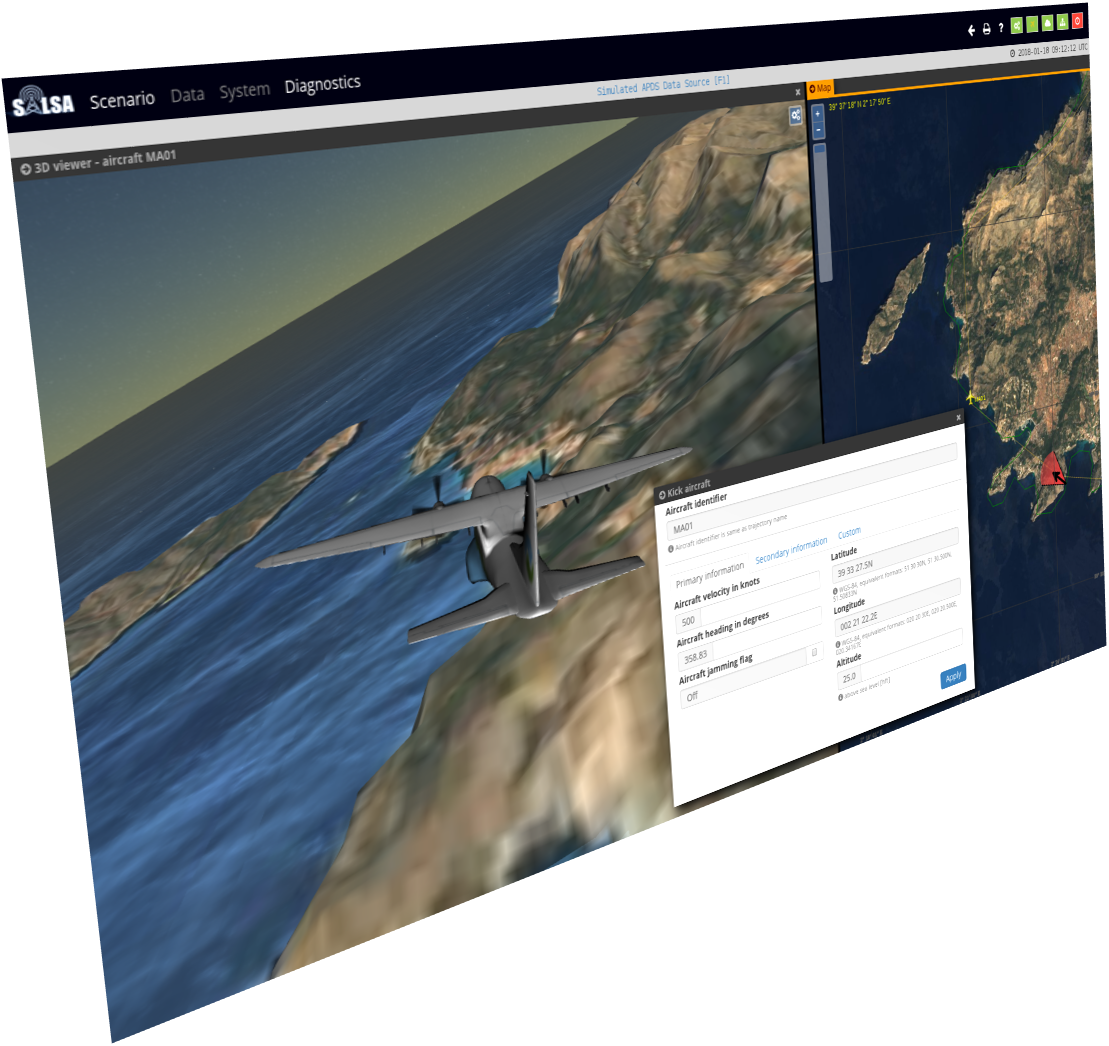Close the 3D viewer panel
Viewport: 1109px width, 1046px height.
click(x=798, y=92)
